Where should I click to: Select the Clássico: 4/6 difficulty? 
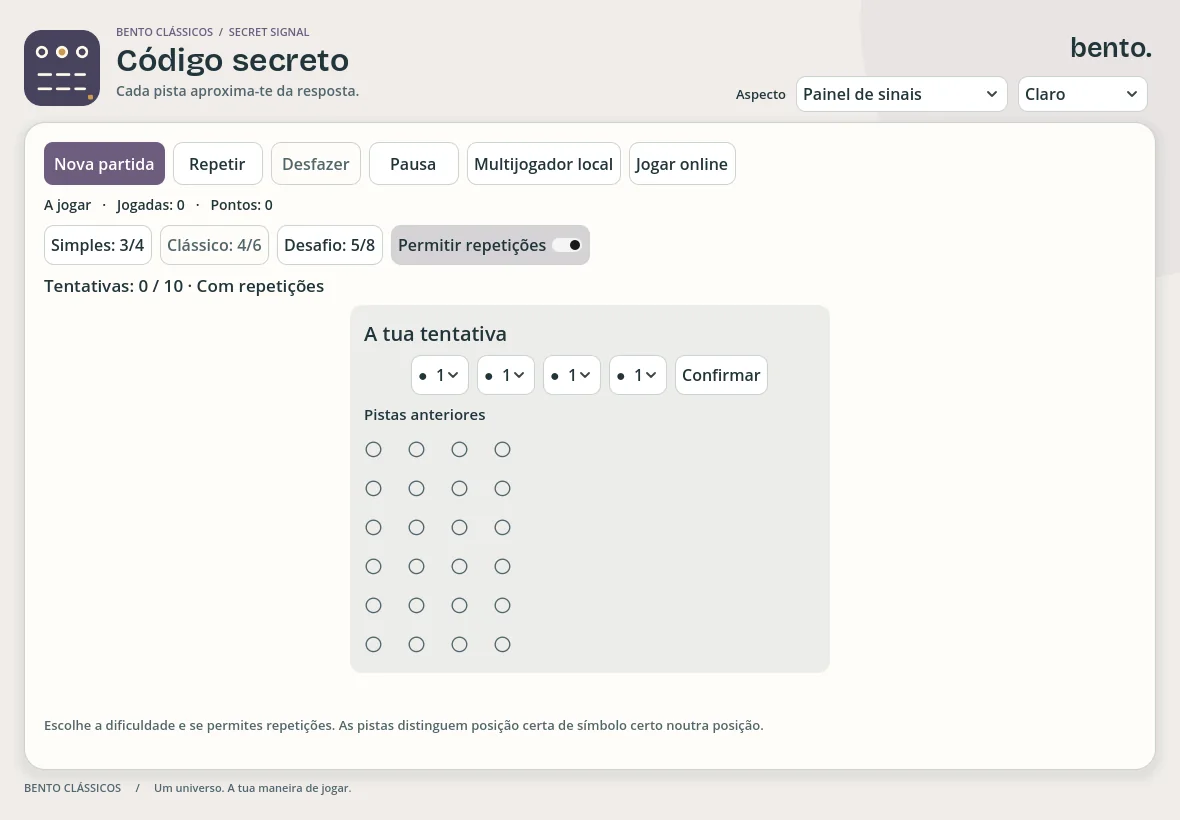coord(214,245)
